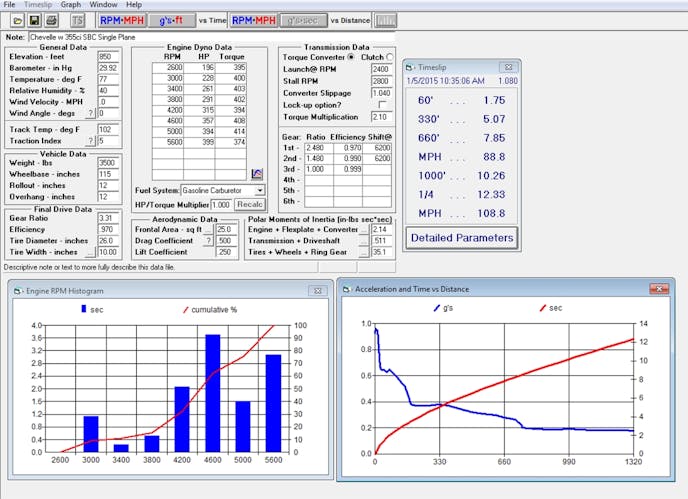Expand the Fuel System dropdown
Viewport: 688px width, 499px height.
[259, 190]
